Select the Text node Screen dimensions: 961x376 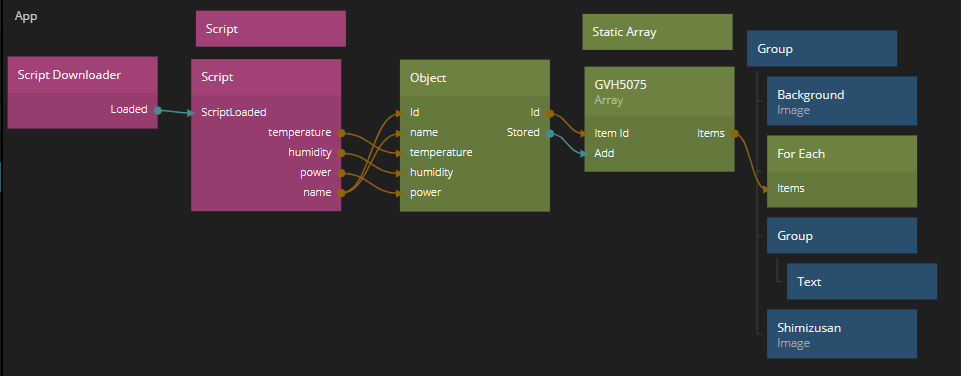[x=862, y=282]
